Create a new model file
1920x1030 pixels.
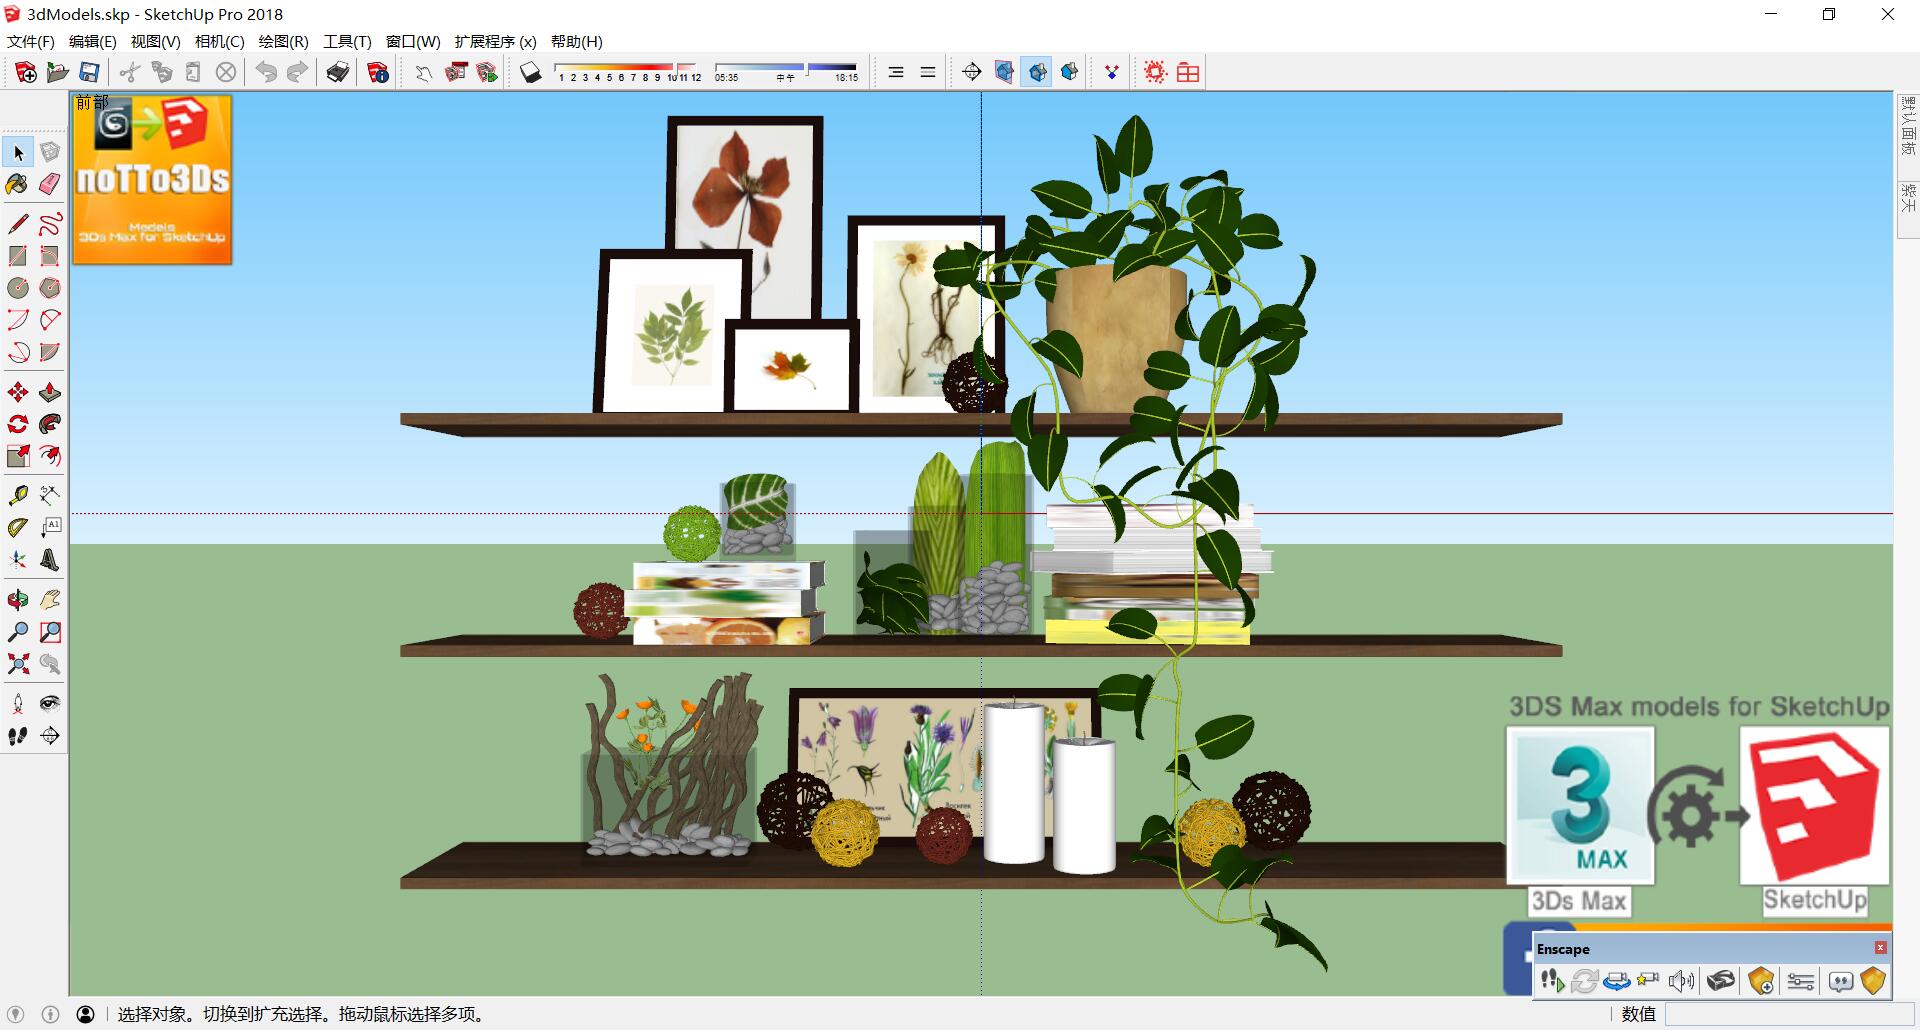(26, 72)
